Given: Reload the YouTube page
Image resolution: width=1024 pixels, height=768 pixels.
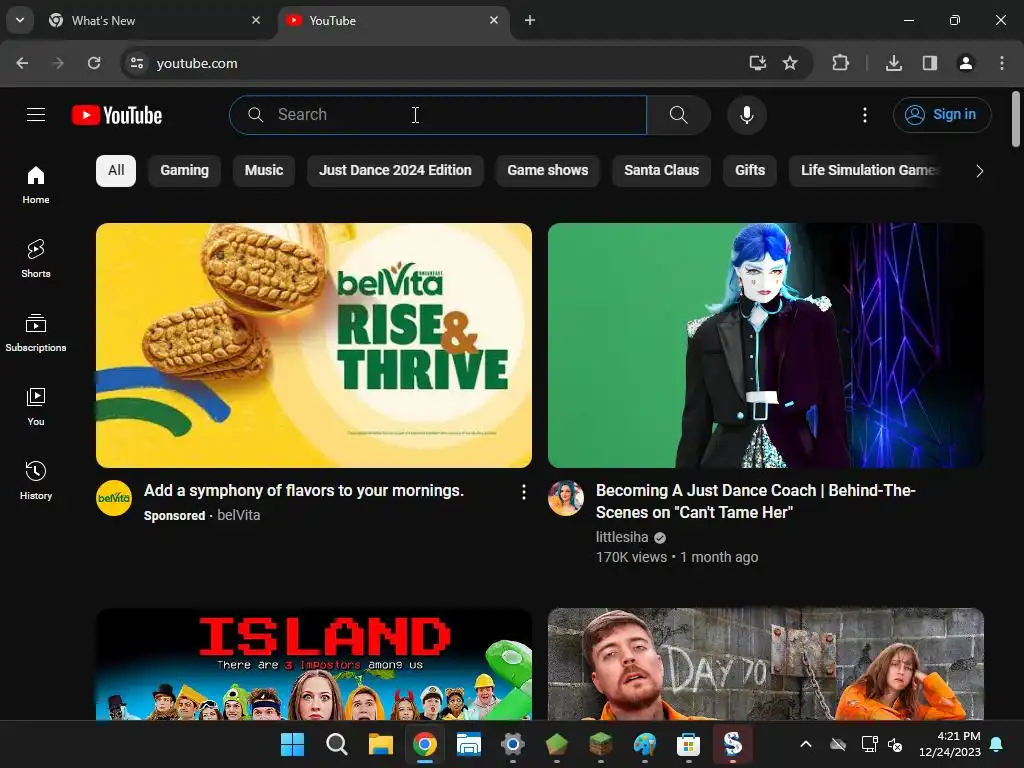Looking at the screenshot, I should pos(94,63).
